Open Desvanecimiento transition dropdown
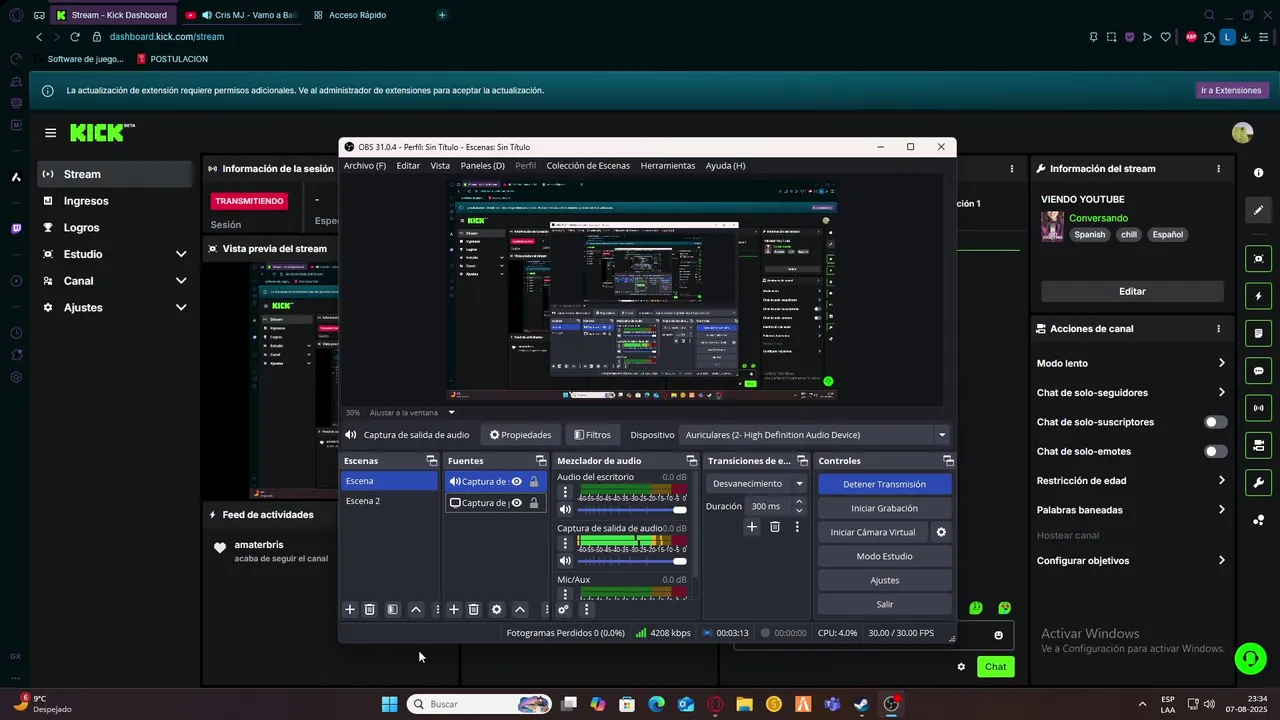The image size is (1280, 720). click(x=758, y=483)
